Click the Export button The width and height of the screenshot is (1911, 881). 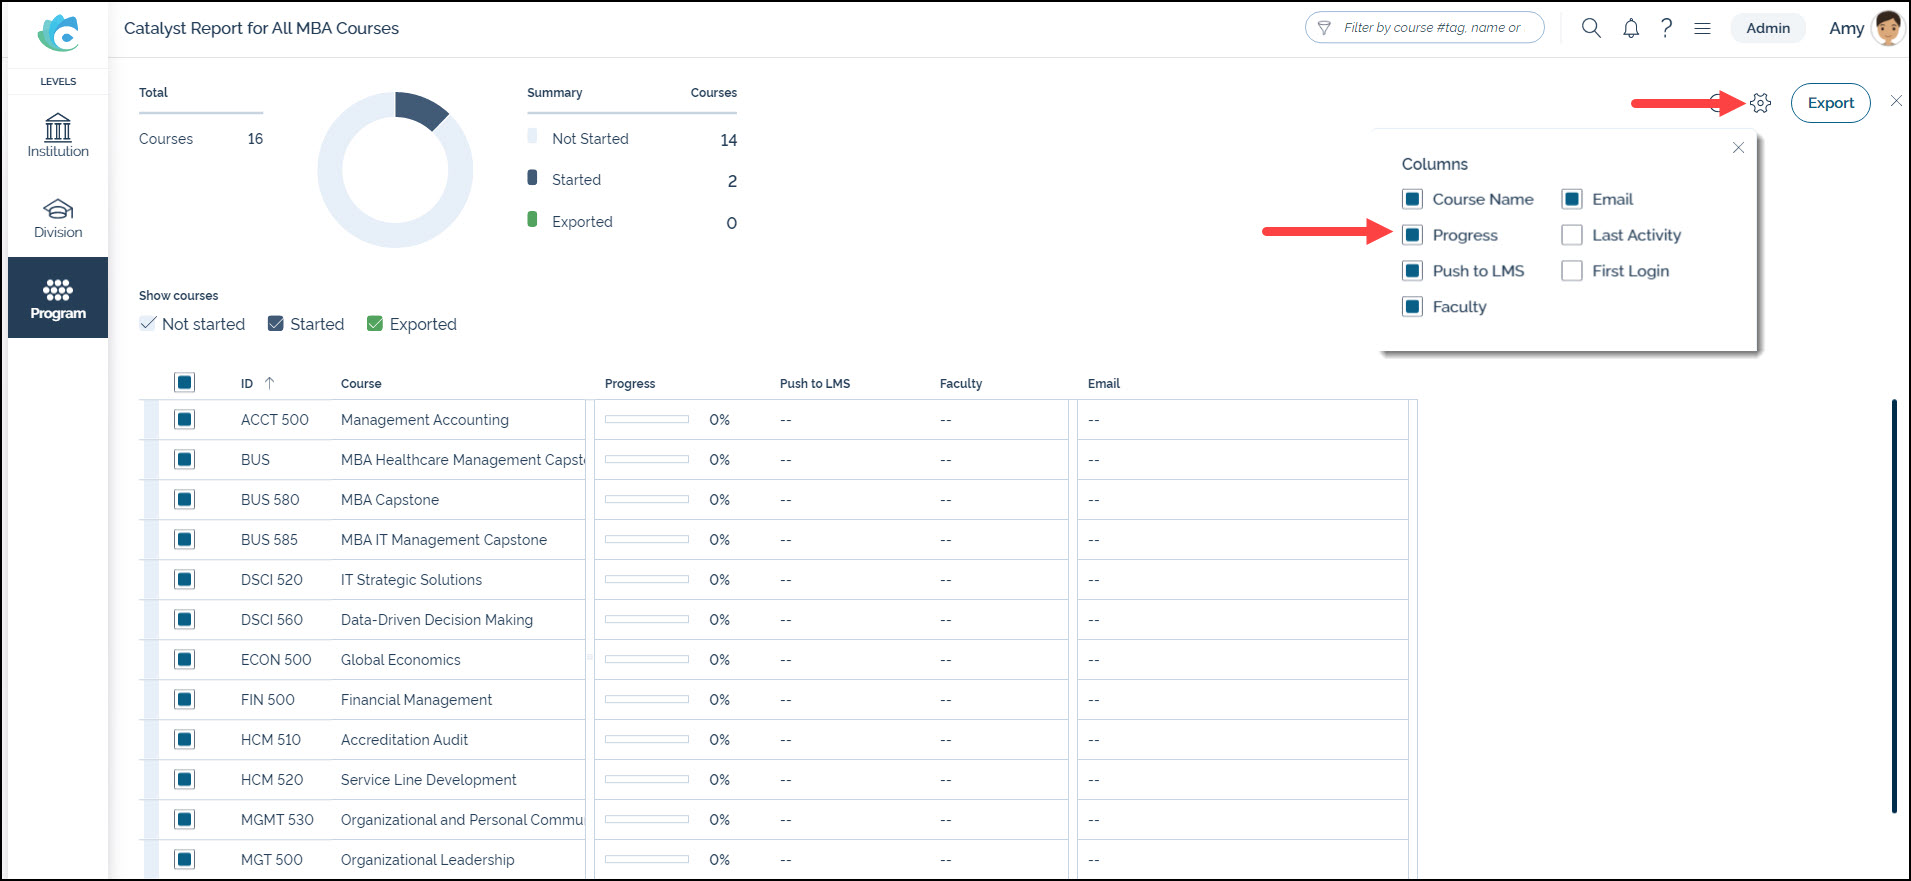point(1830,103)
